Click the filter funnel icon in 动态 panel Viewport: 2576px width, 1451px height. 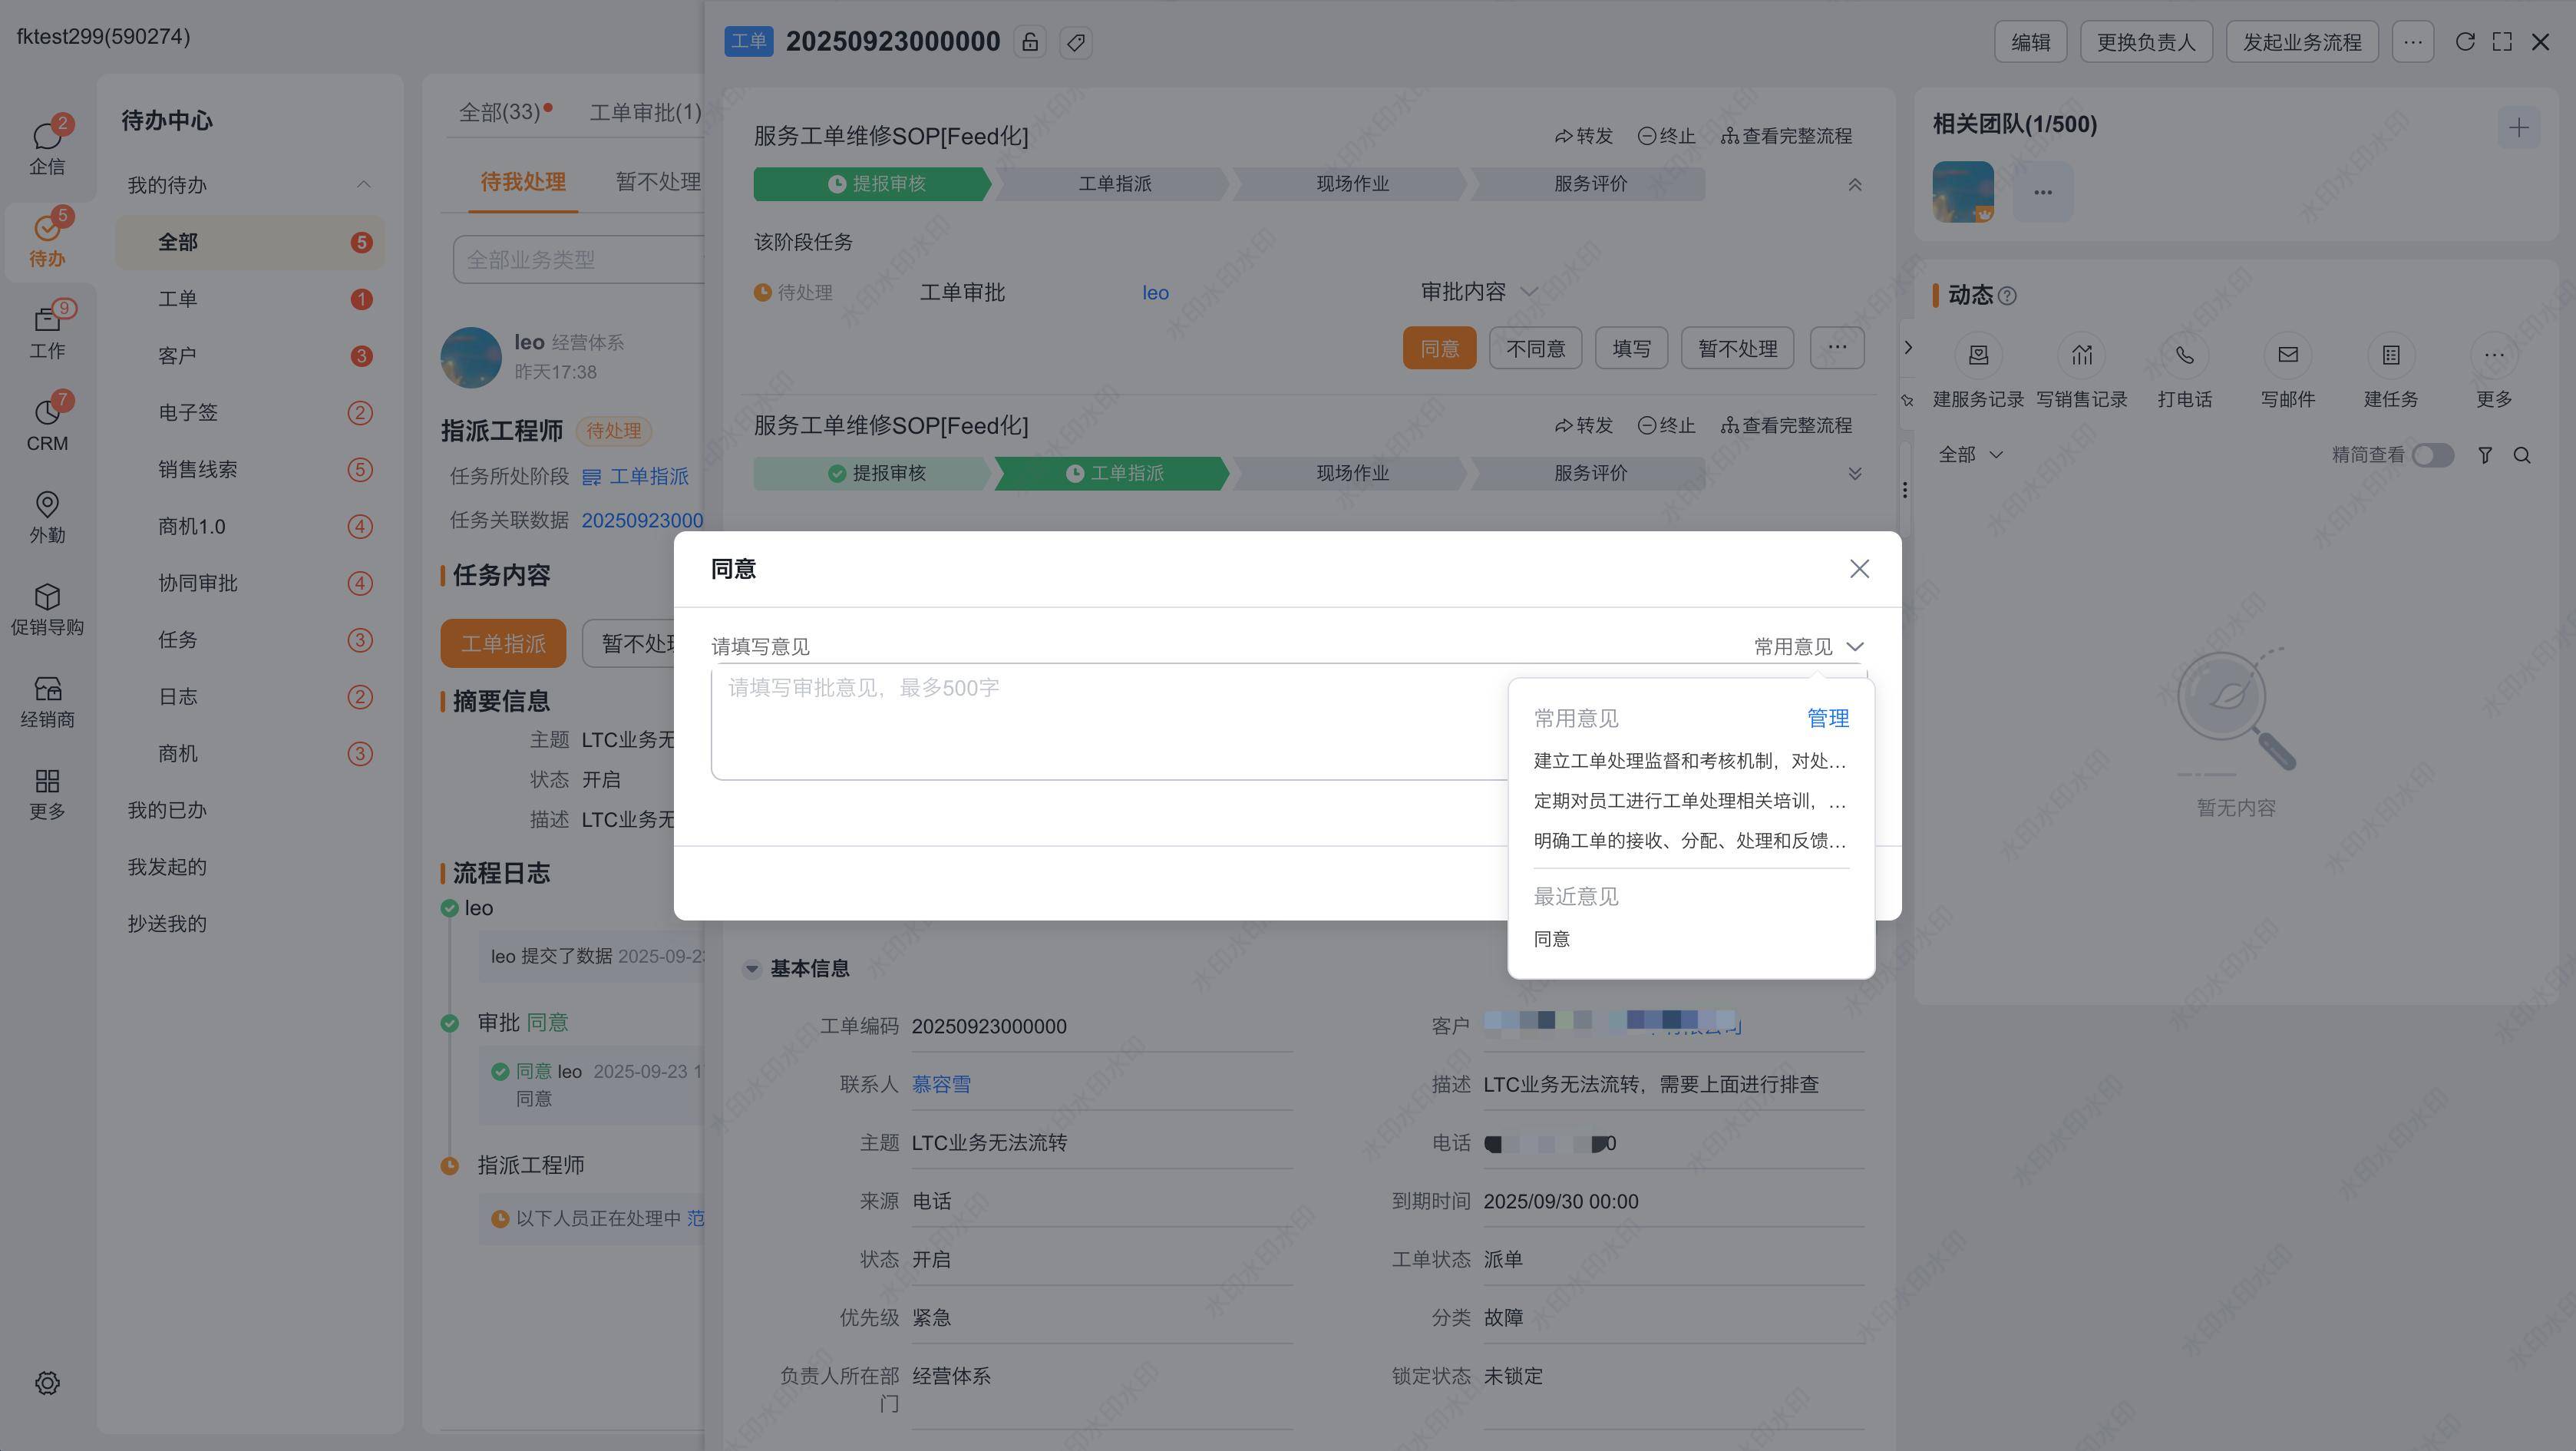(2485, 456)
